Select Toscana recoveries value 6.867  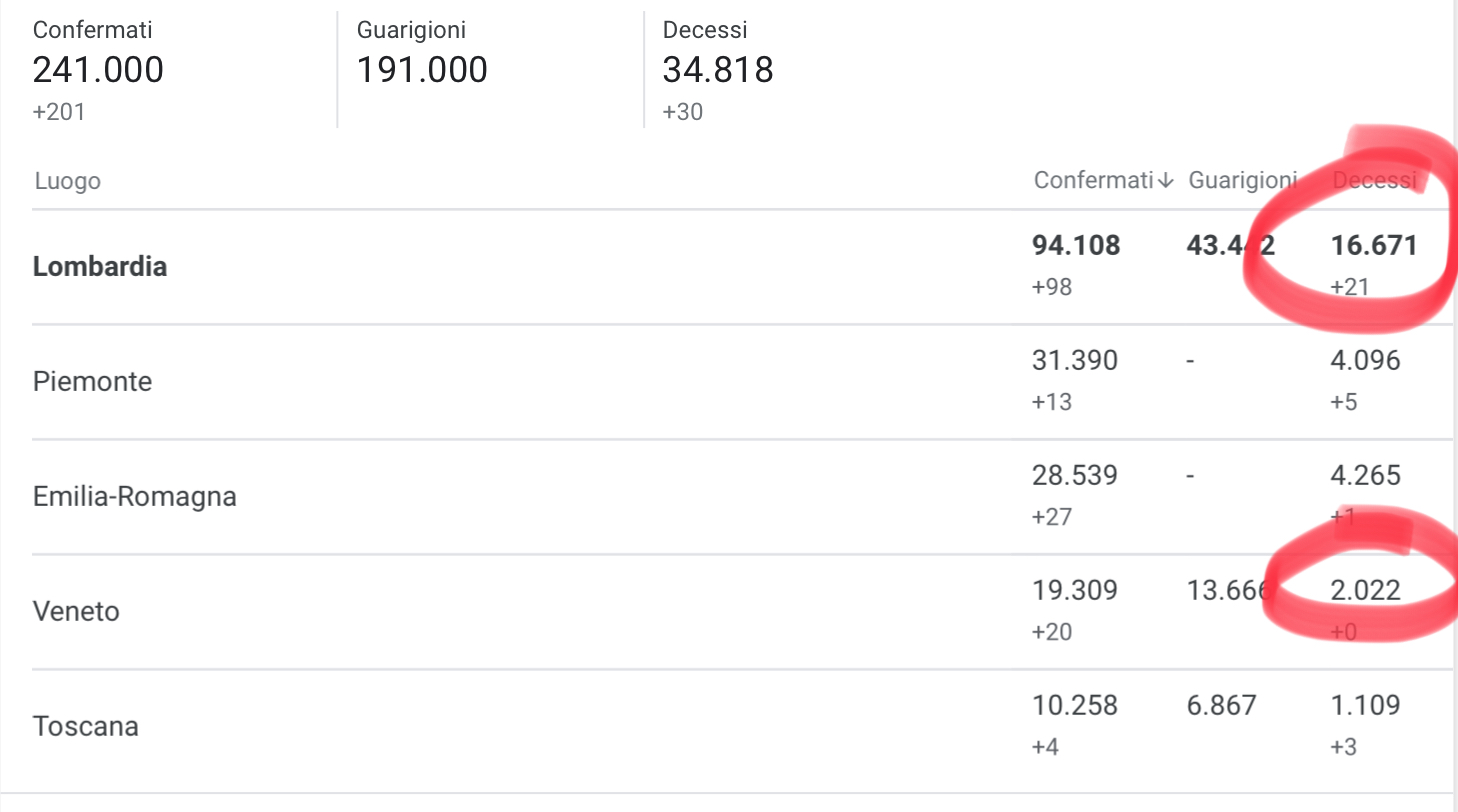point(1221,705)
